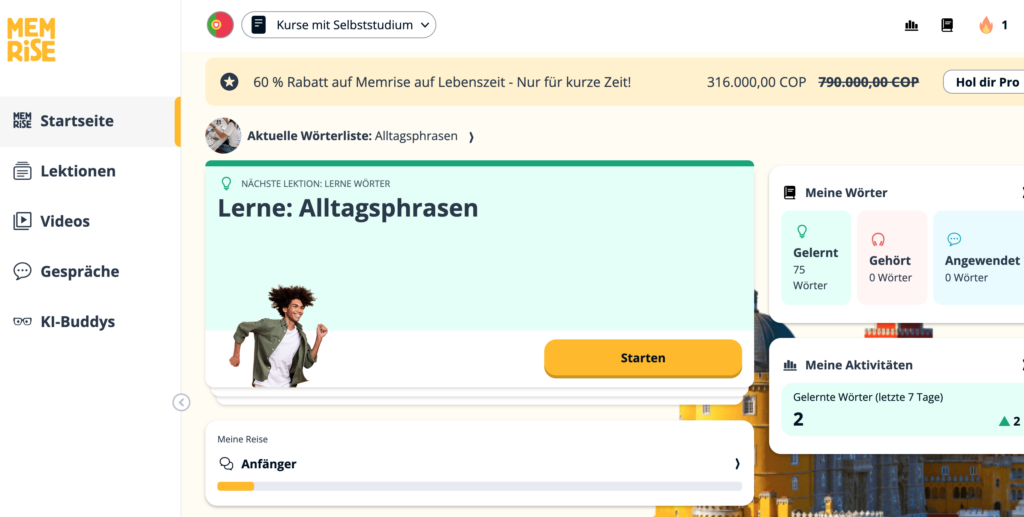
Task: Click the Lektionen list icon
Action: (x=22, y=171)
